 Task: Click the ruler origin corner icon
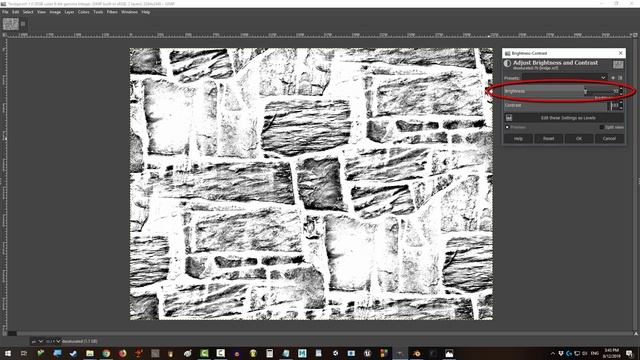point(4,36)
